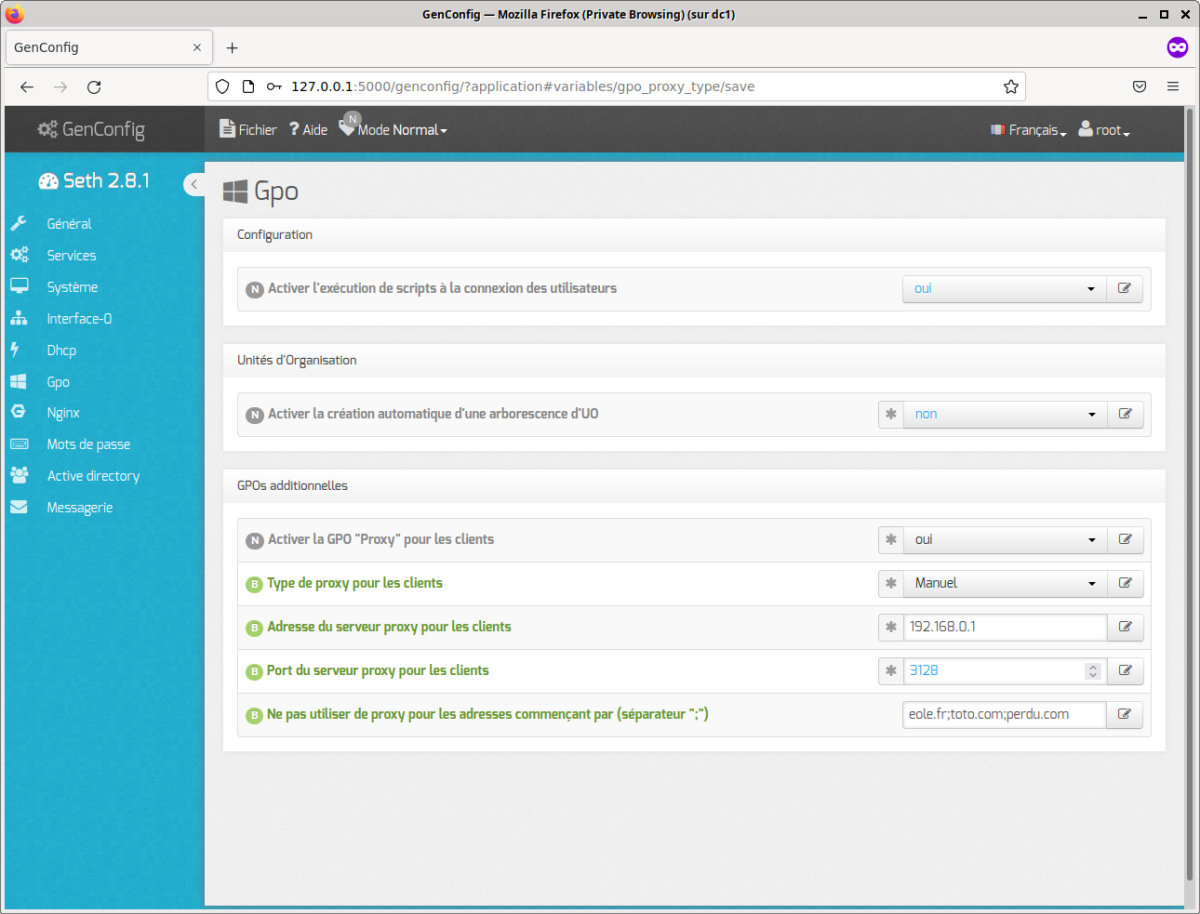Click edit icon for GPO "Proxy" activation row
The height and width of the screenshot is (914, 1200).
(1124, 539)
